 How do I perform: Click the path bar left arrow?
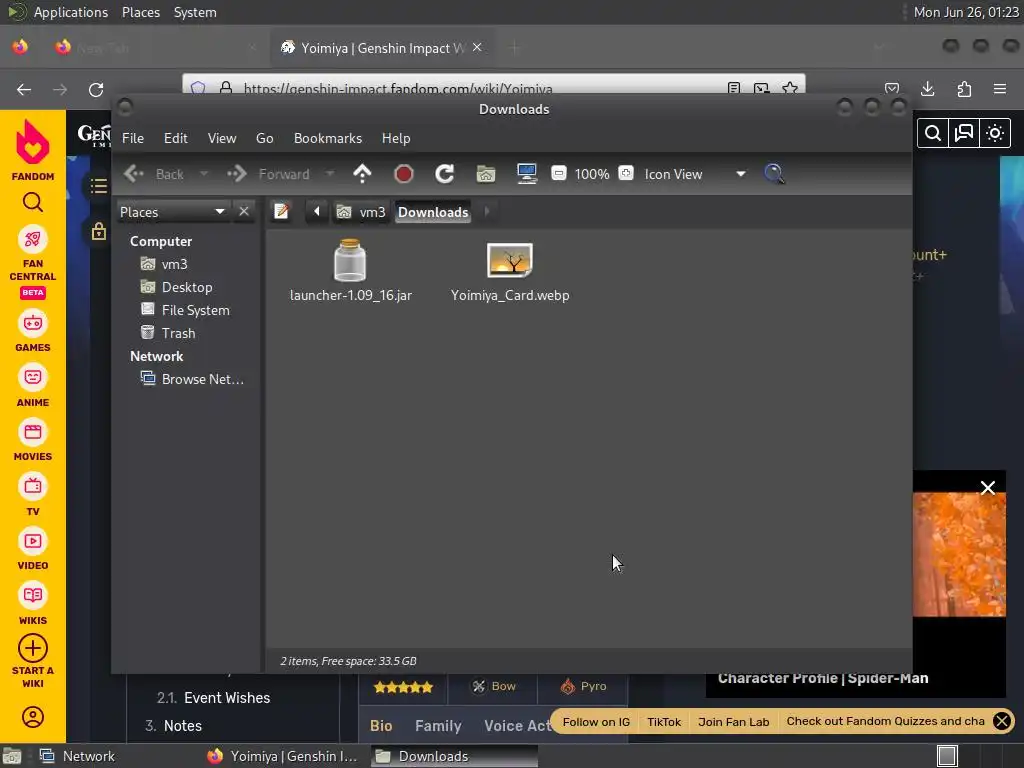pyautogui.click(x=317, y=212)
